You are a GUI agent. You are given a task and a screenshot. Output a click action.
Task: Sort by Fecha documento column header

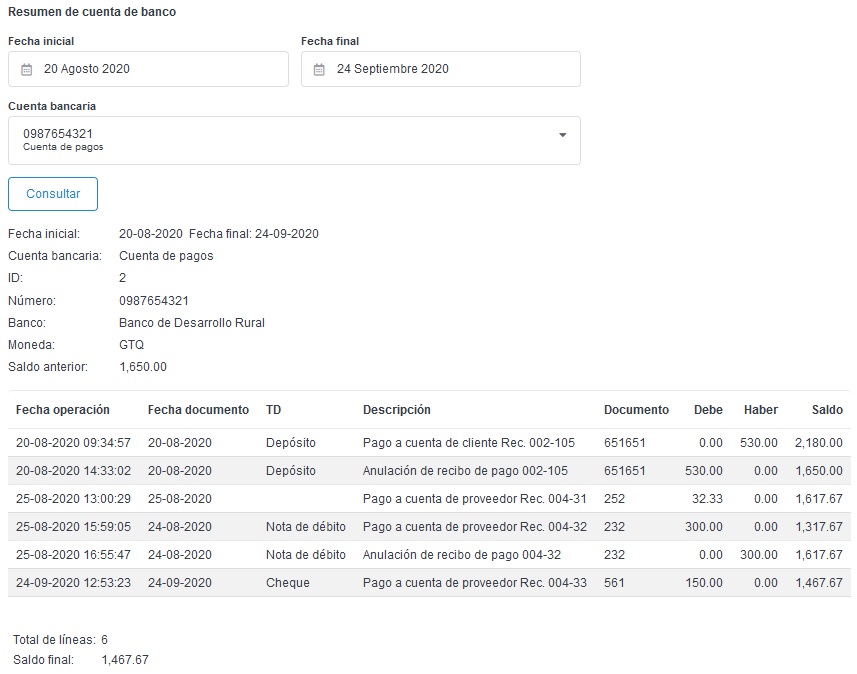198,410
